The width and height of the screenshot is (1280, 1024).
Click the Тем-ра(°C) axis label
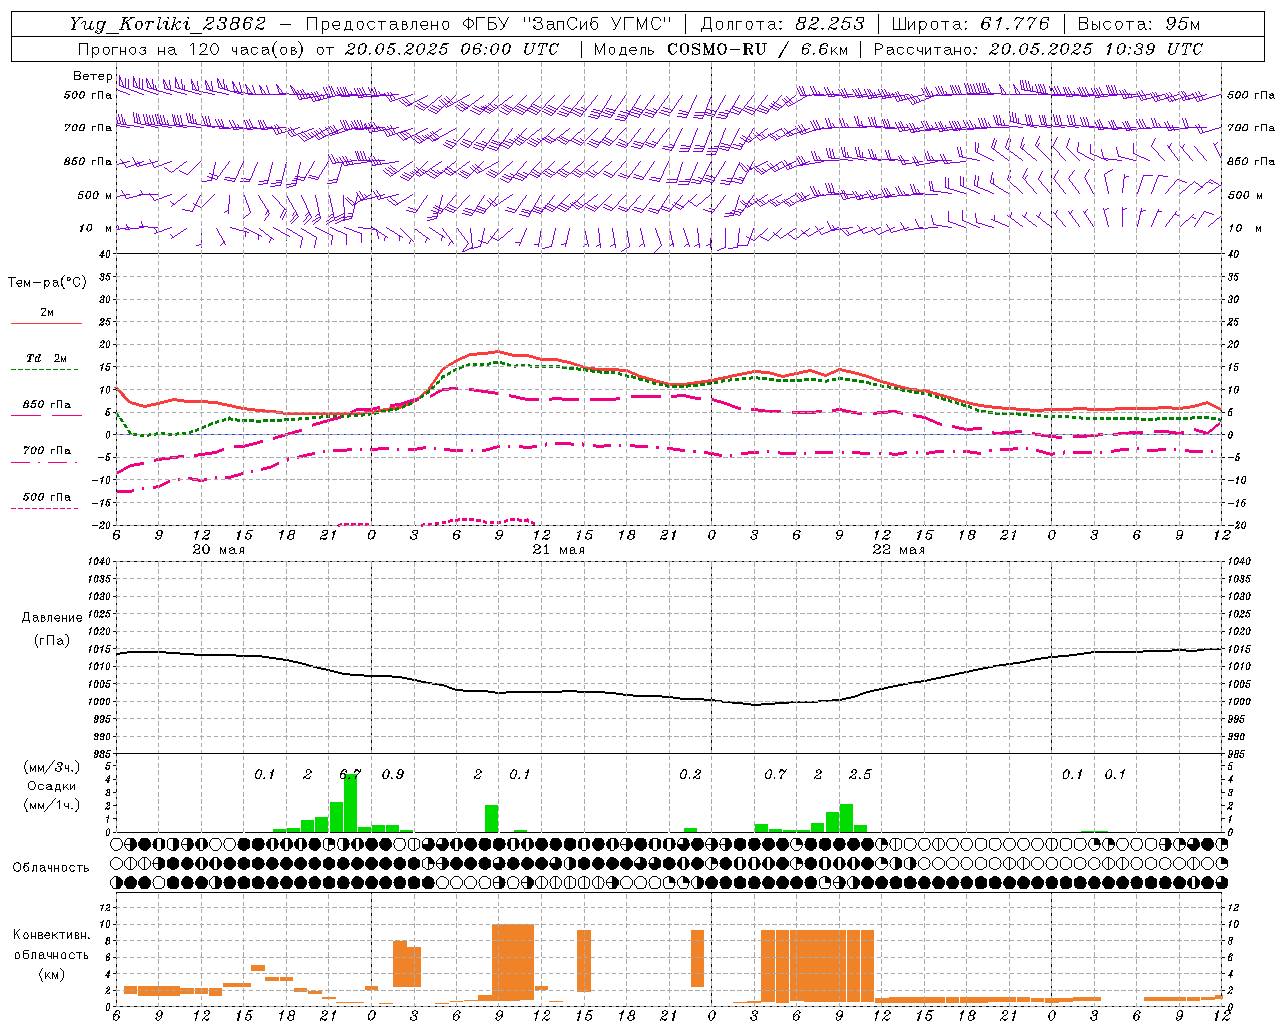point(47,283)
